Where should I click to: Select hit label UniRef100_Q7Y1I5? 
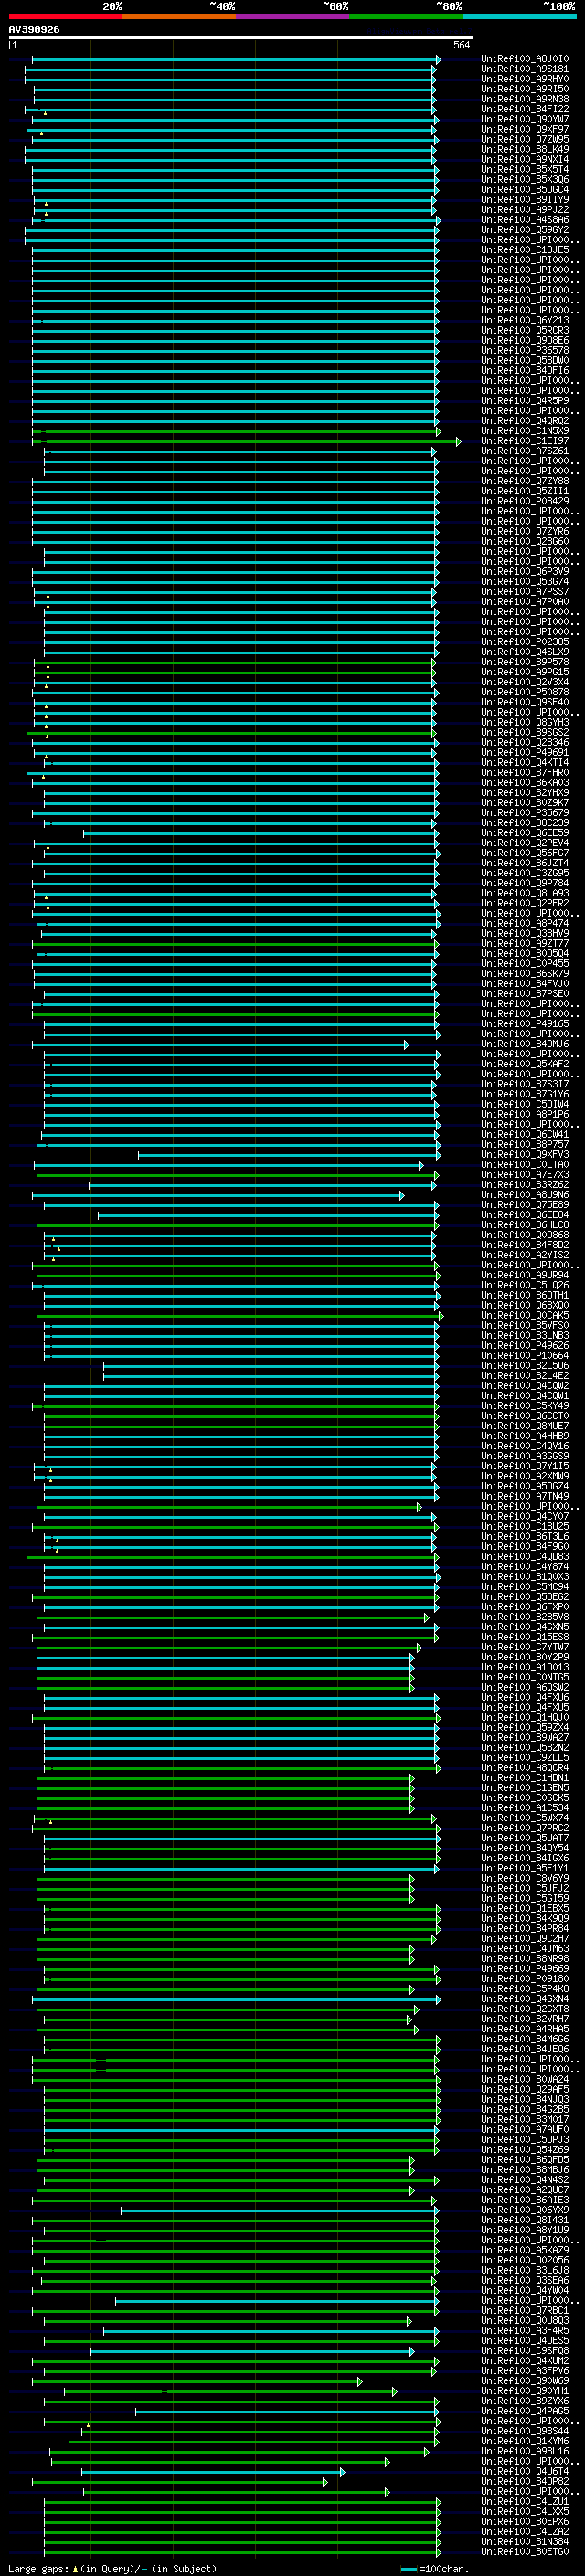(x=525, y=1466)
